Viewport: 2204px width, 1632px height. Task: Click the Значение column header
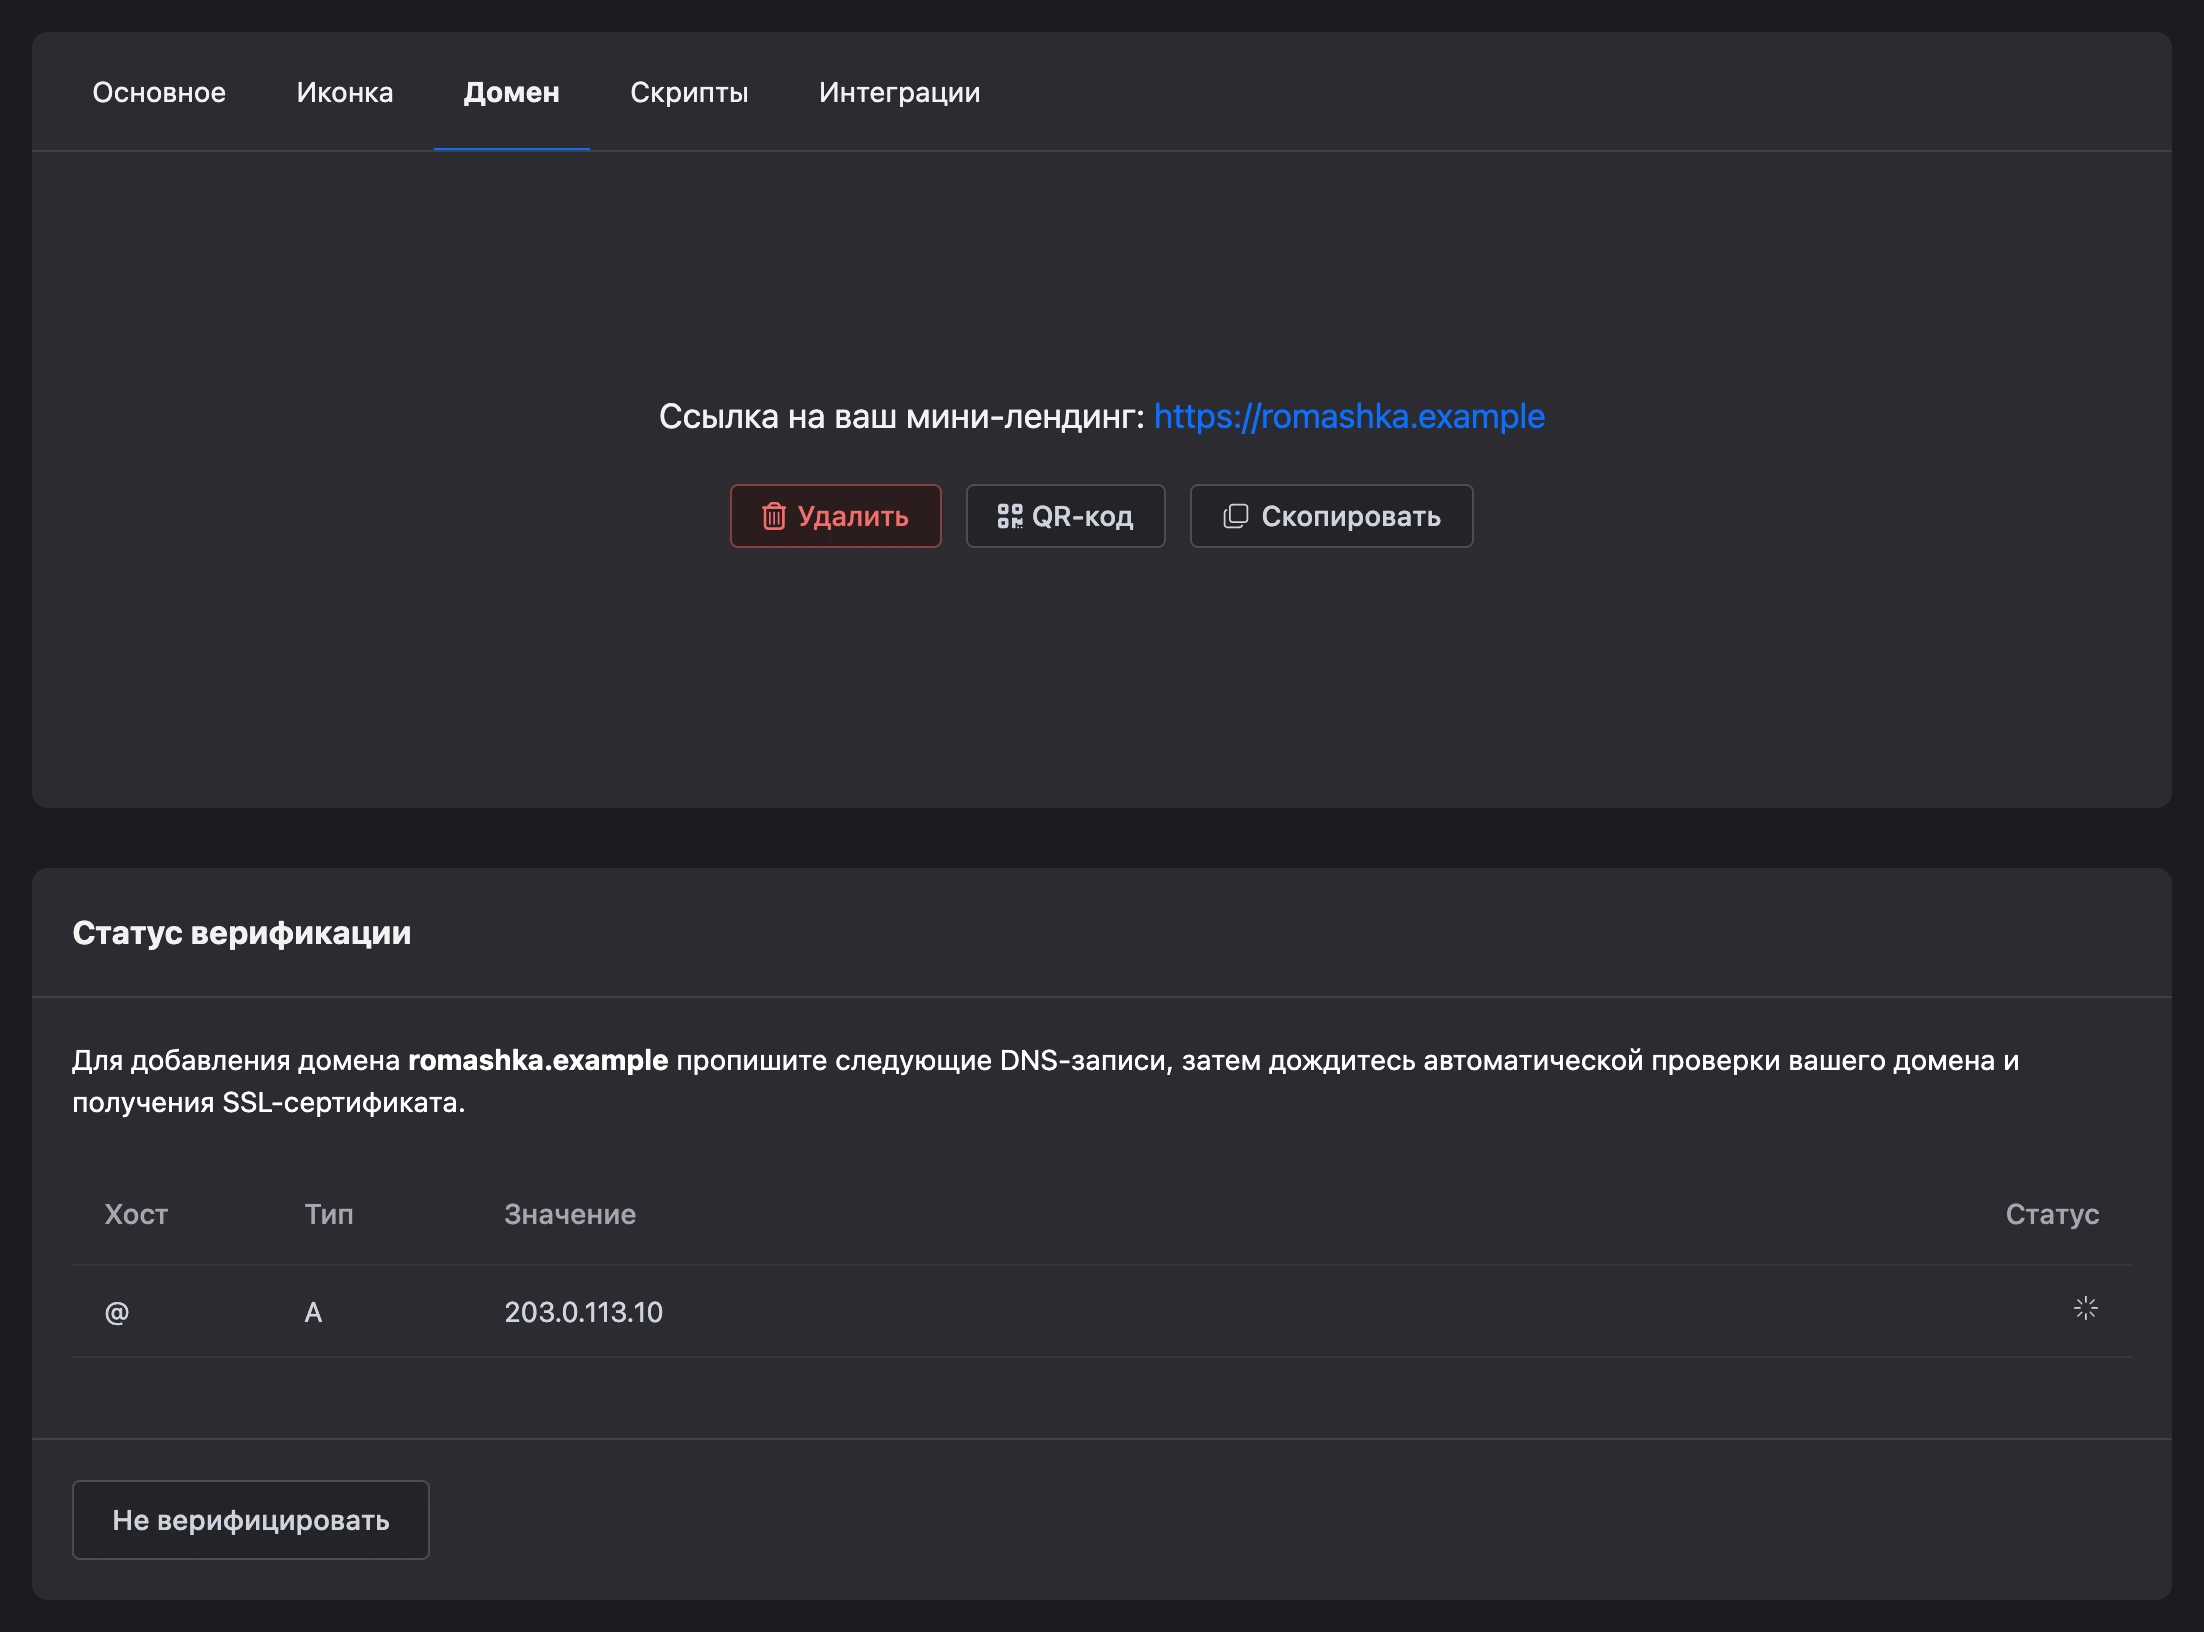pyautogui.click(x=570, y=1214)
